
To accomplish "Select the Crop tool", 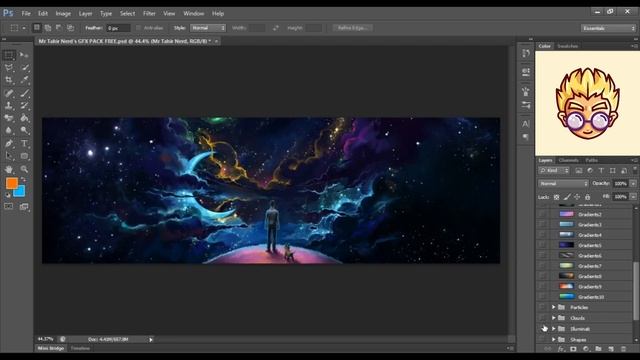I will point(9,80).
